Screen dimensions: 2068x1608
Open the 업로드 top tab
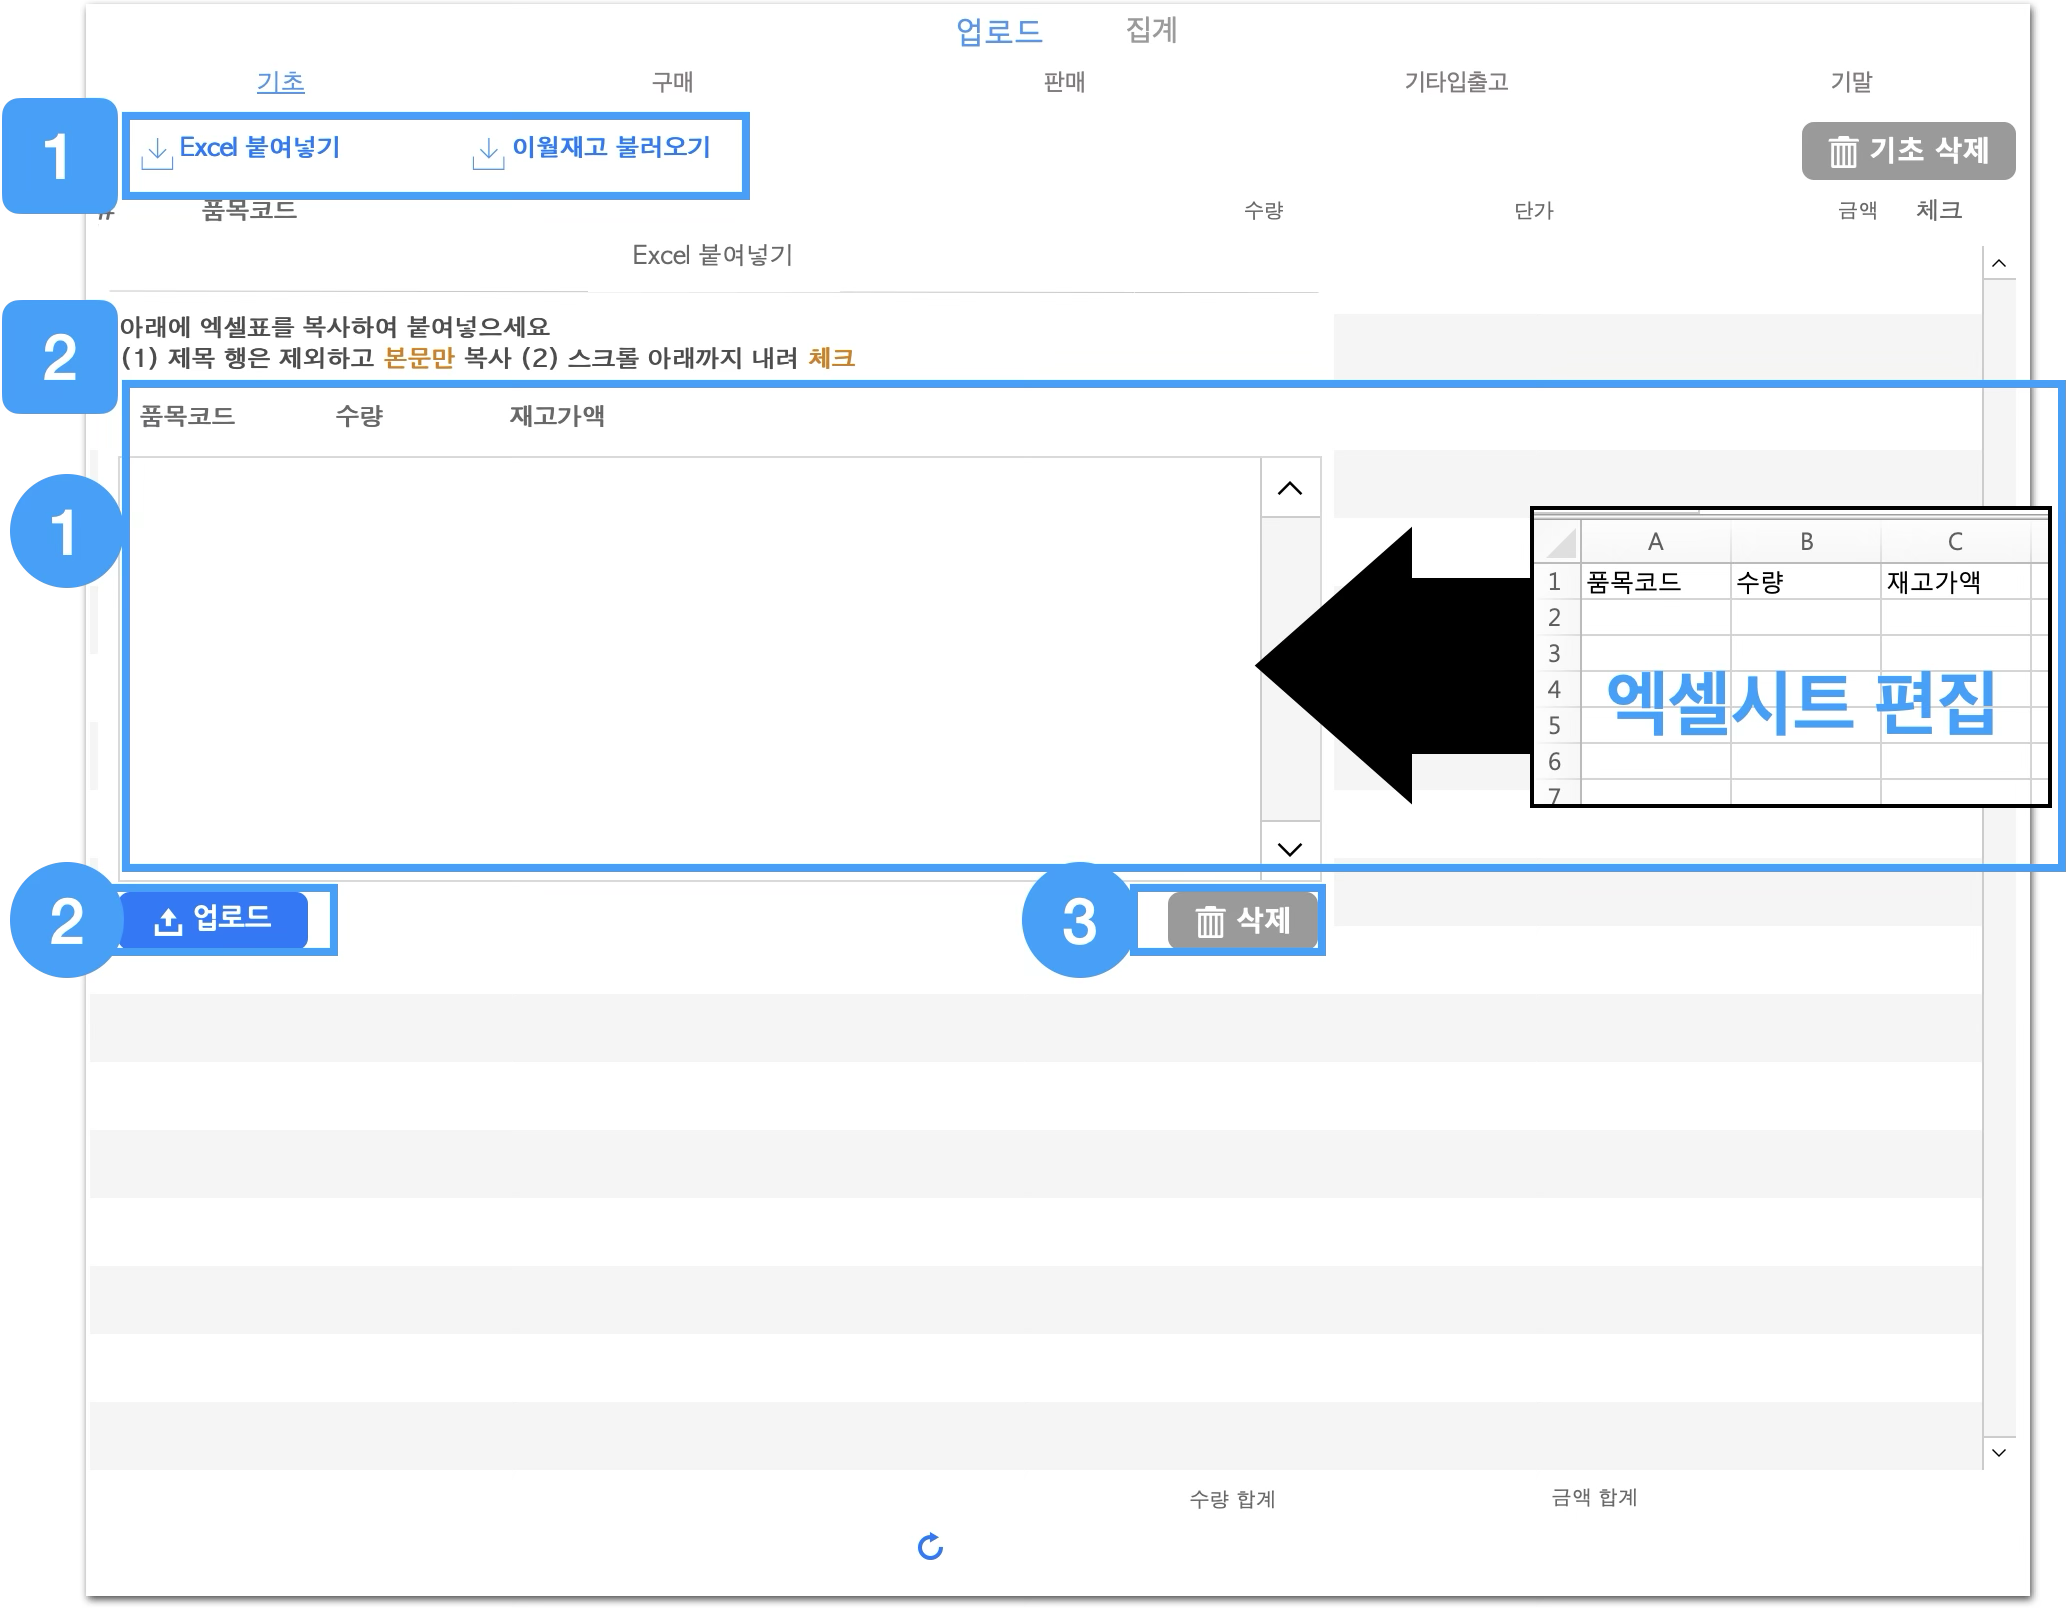[x=999, y=32]
